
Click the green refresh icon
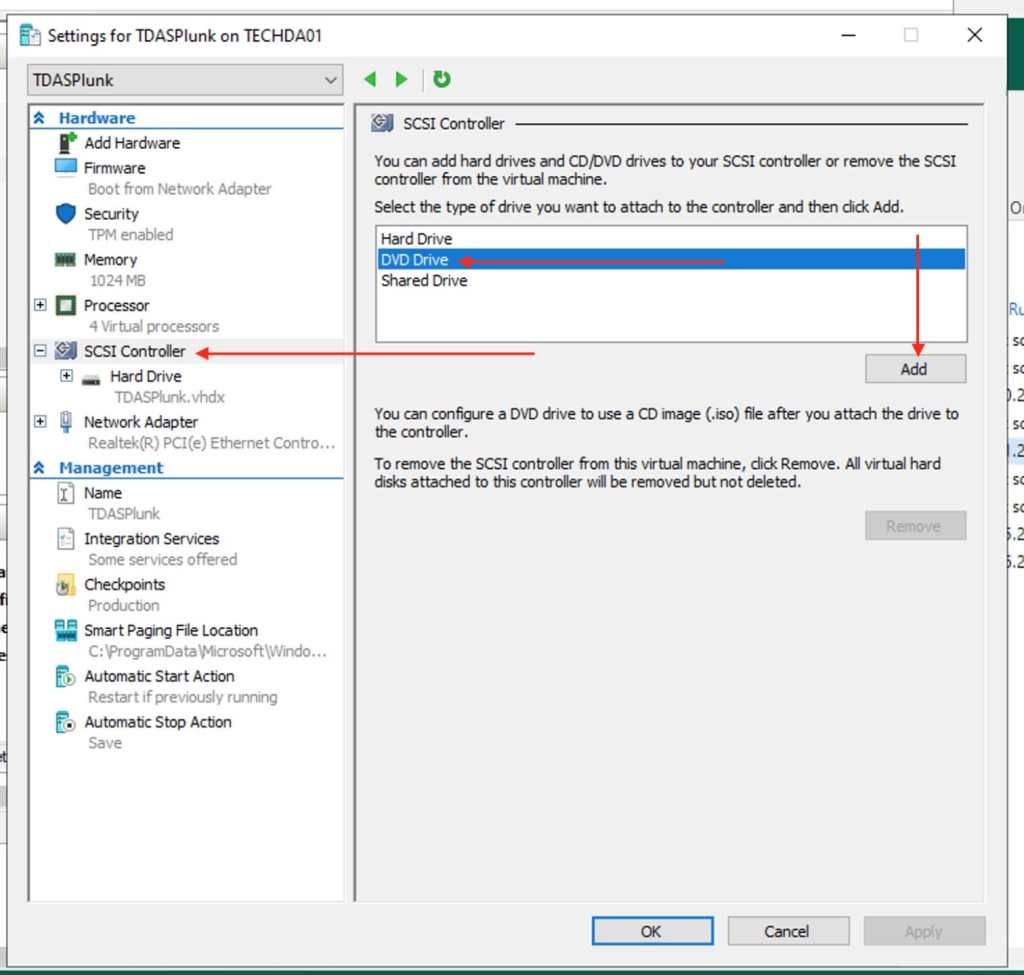click(x=442, y=79)
